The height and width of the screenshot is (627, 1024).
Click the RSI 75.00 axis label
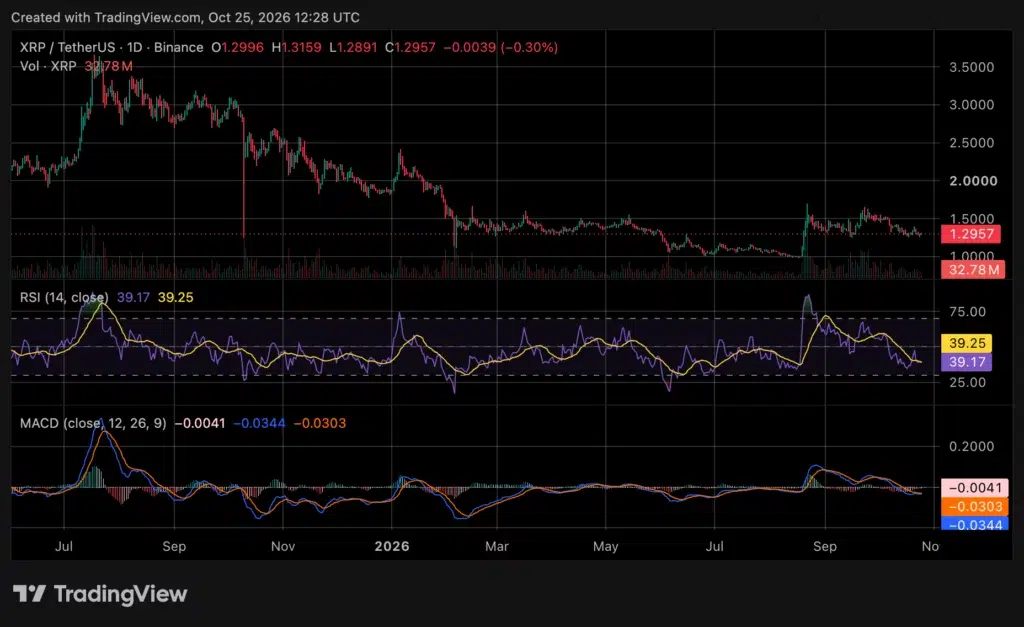[x=967, y=312]
